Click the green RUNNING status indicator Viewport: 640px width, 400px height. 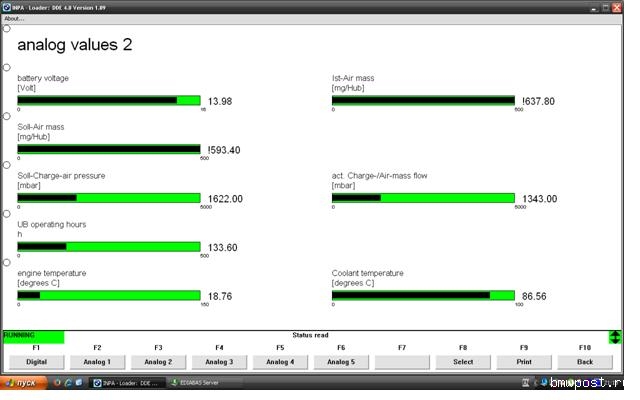32,336
